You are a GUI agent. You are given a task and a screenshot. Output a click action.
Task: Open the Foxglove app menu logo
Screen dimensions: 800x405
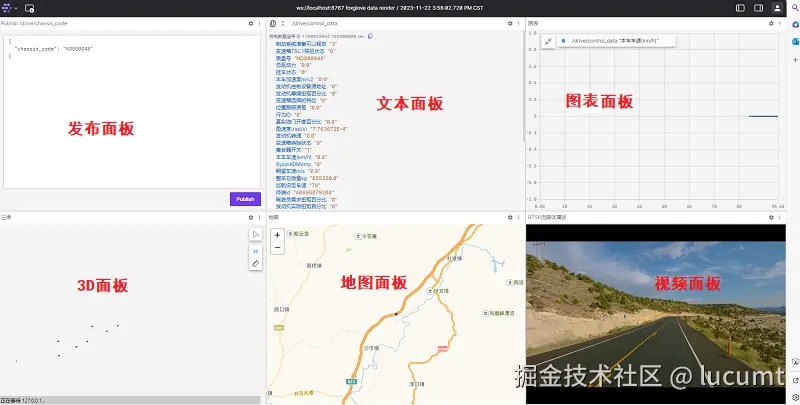[7, 8]
